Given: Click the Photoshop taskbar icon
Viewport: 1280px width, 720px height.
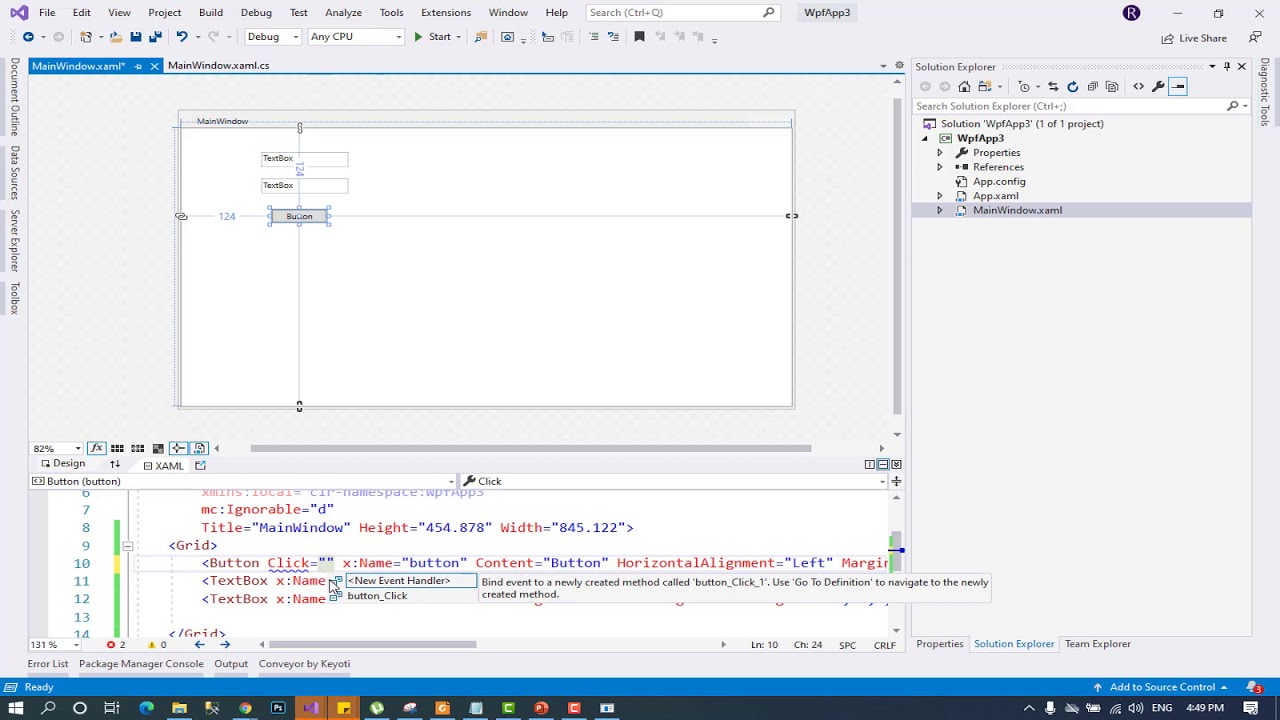Looking at the screenshot, I should point(278,708).
